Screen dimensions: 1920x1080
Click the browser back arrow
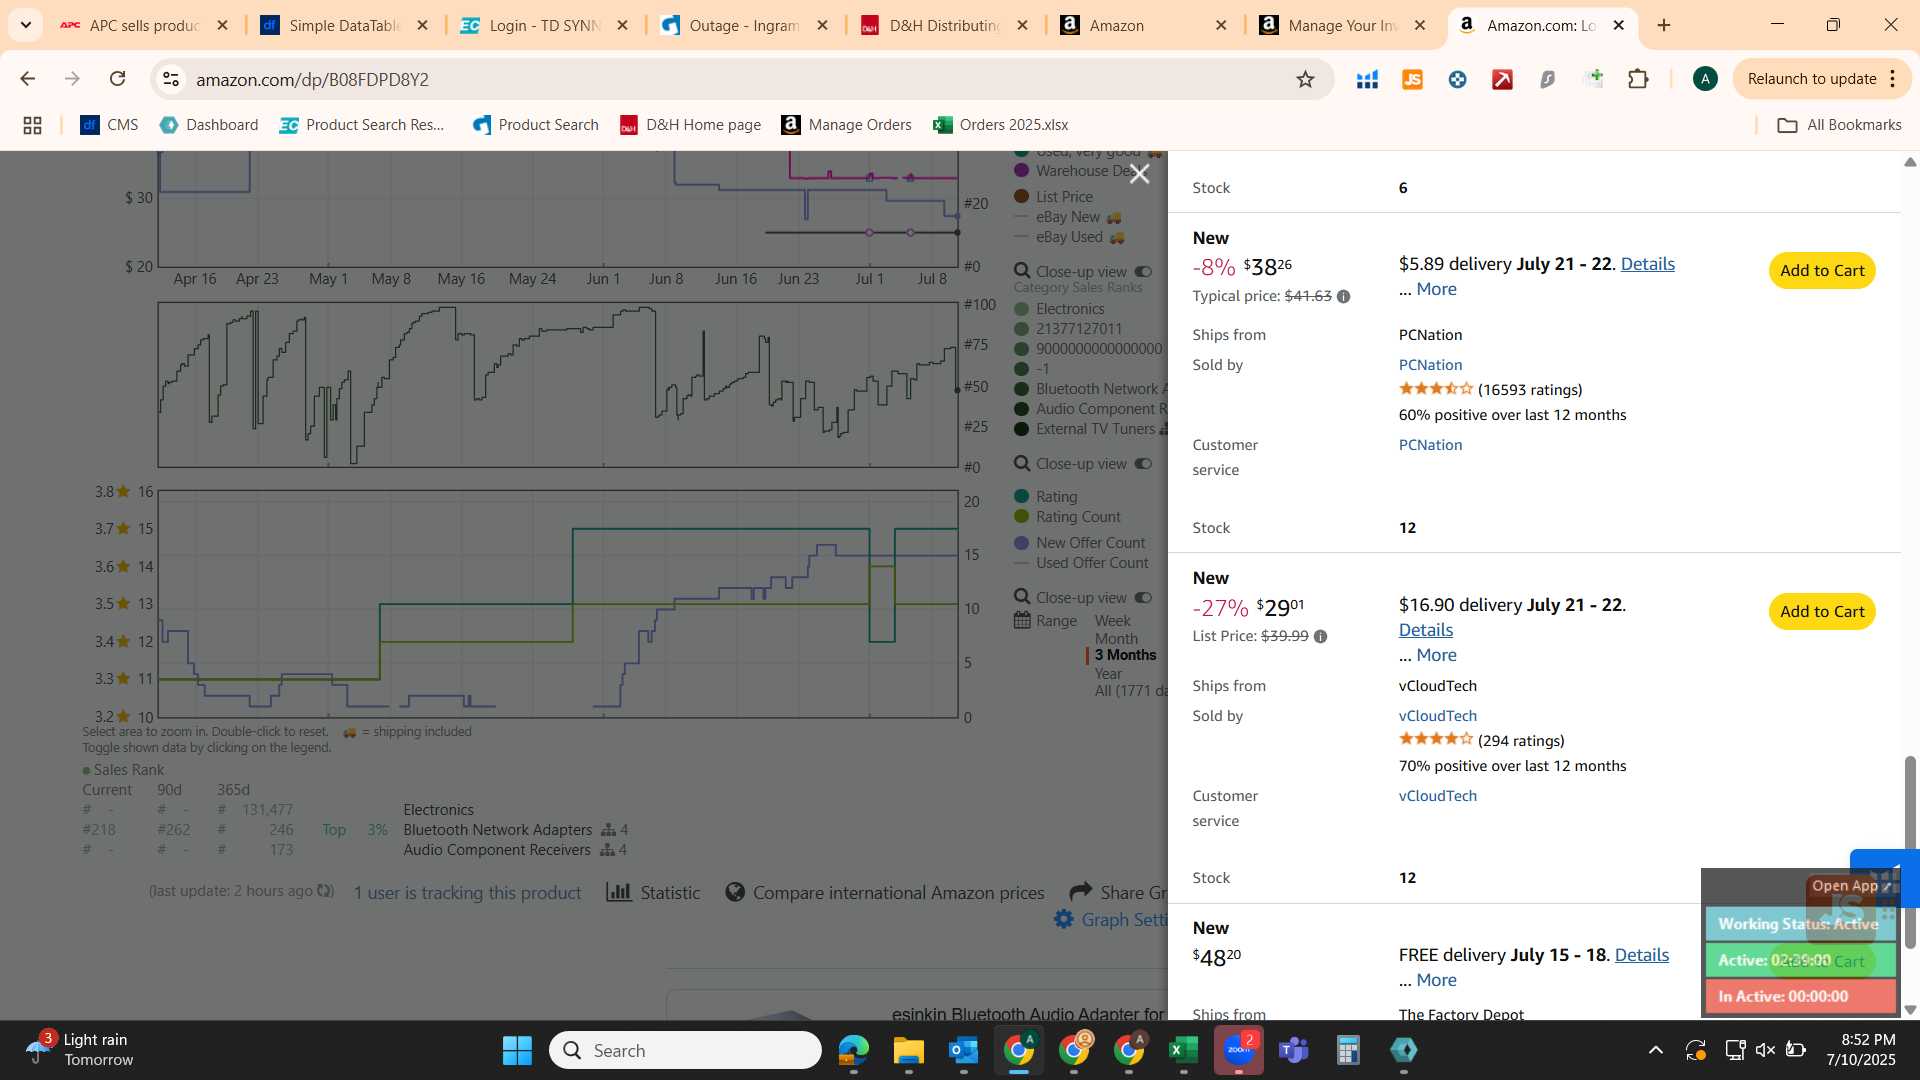point(28,79)
